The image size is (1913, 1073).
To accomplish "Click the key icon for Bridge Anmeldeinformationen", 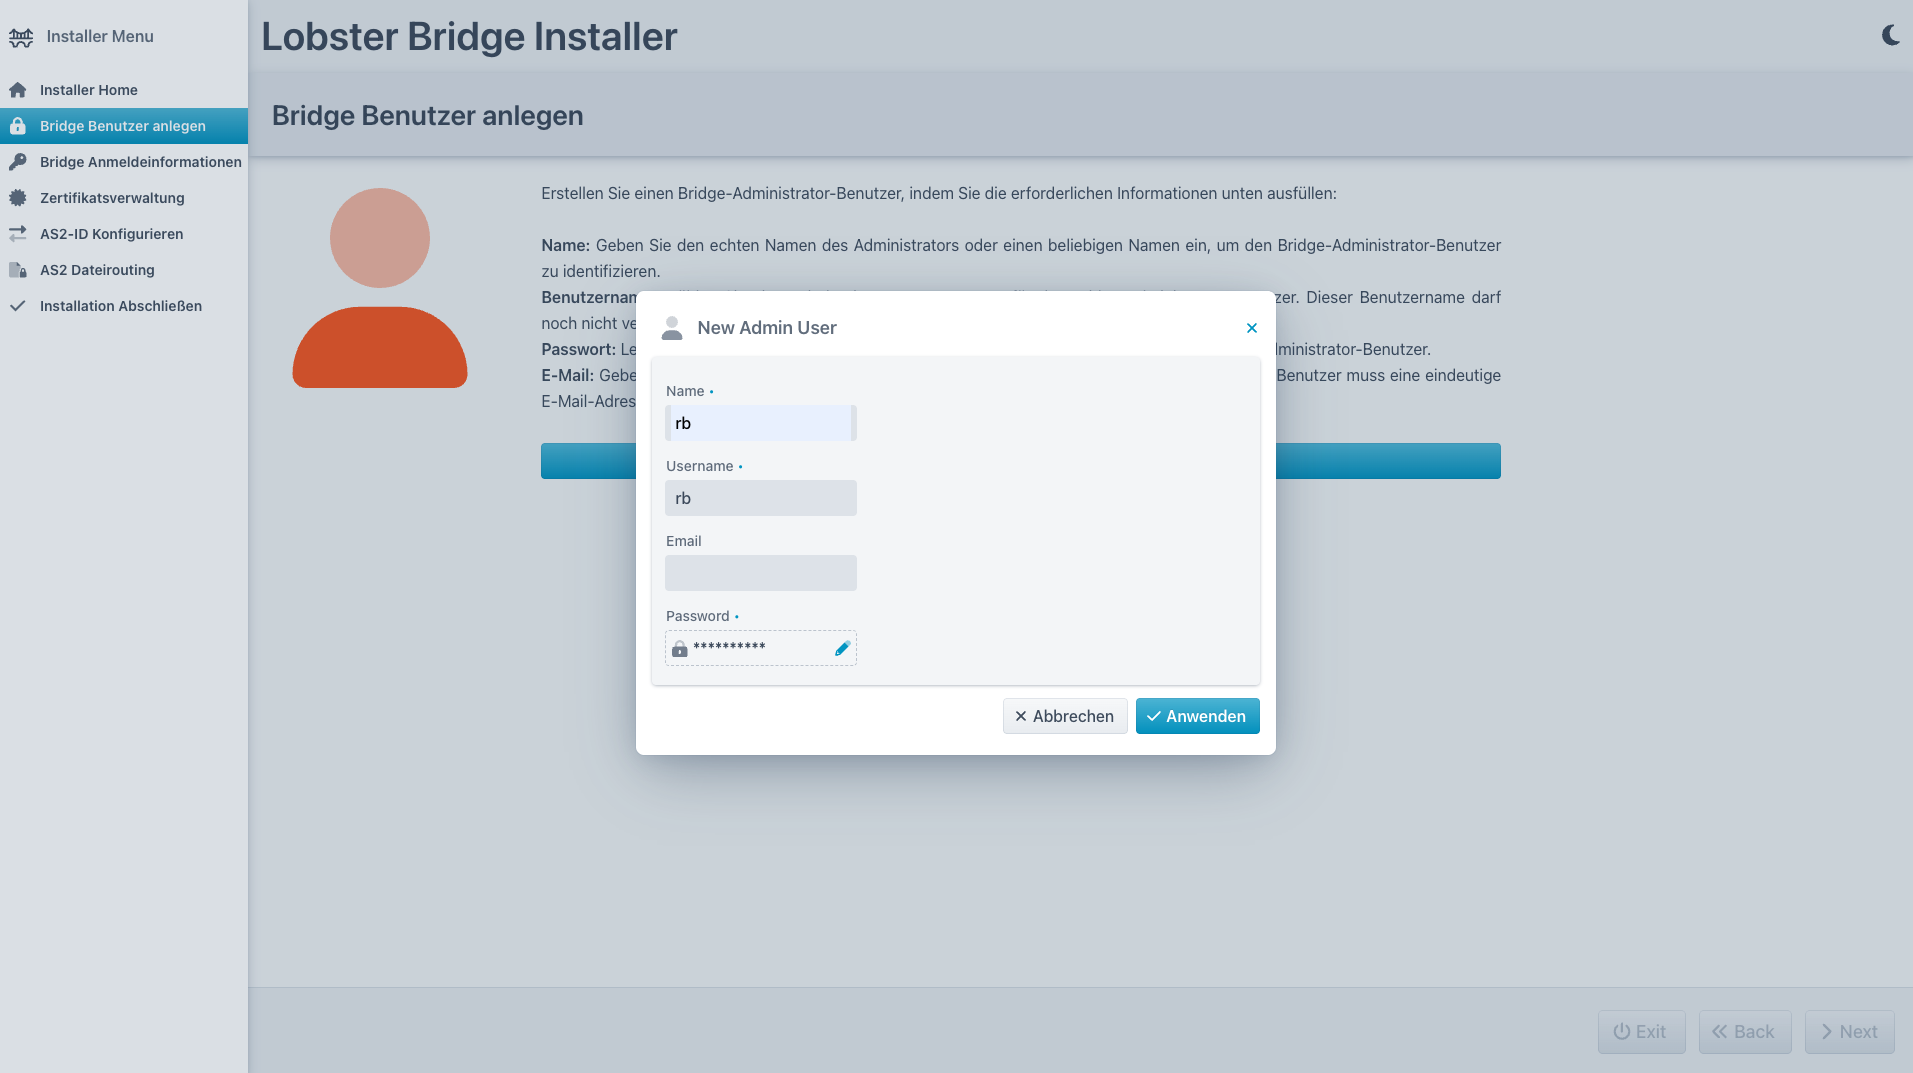I will pyautogui.click(x=18, y=162).
